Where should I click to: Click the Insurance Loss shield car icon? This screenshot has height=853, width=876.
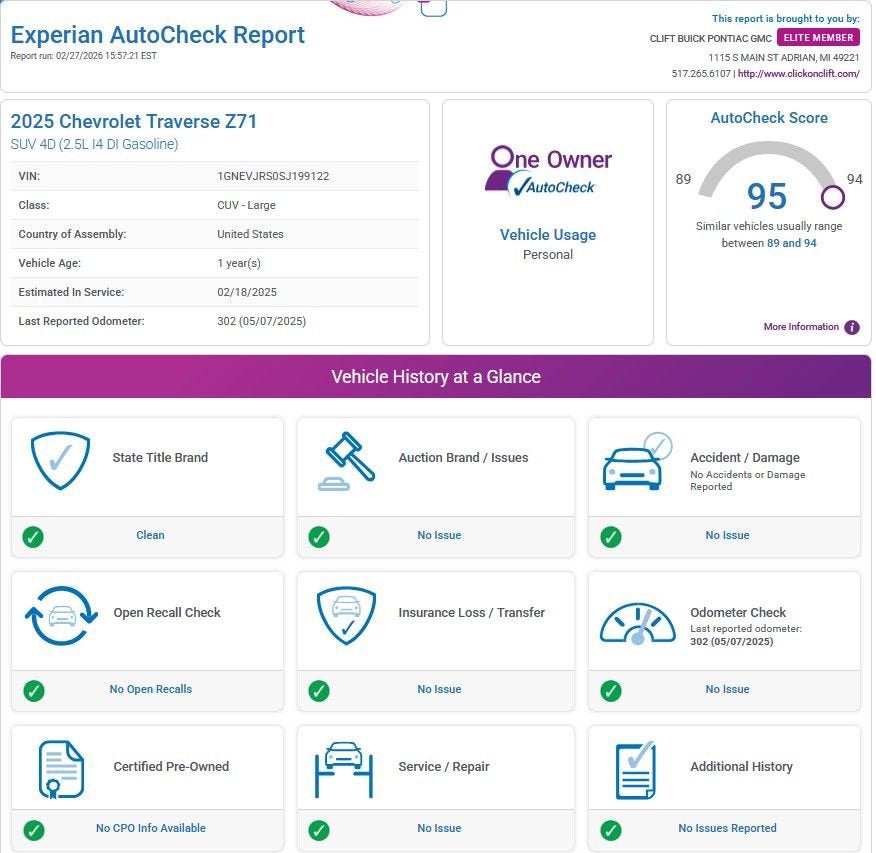pos(346,615)
